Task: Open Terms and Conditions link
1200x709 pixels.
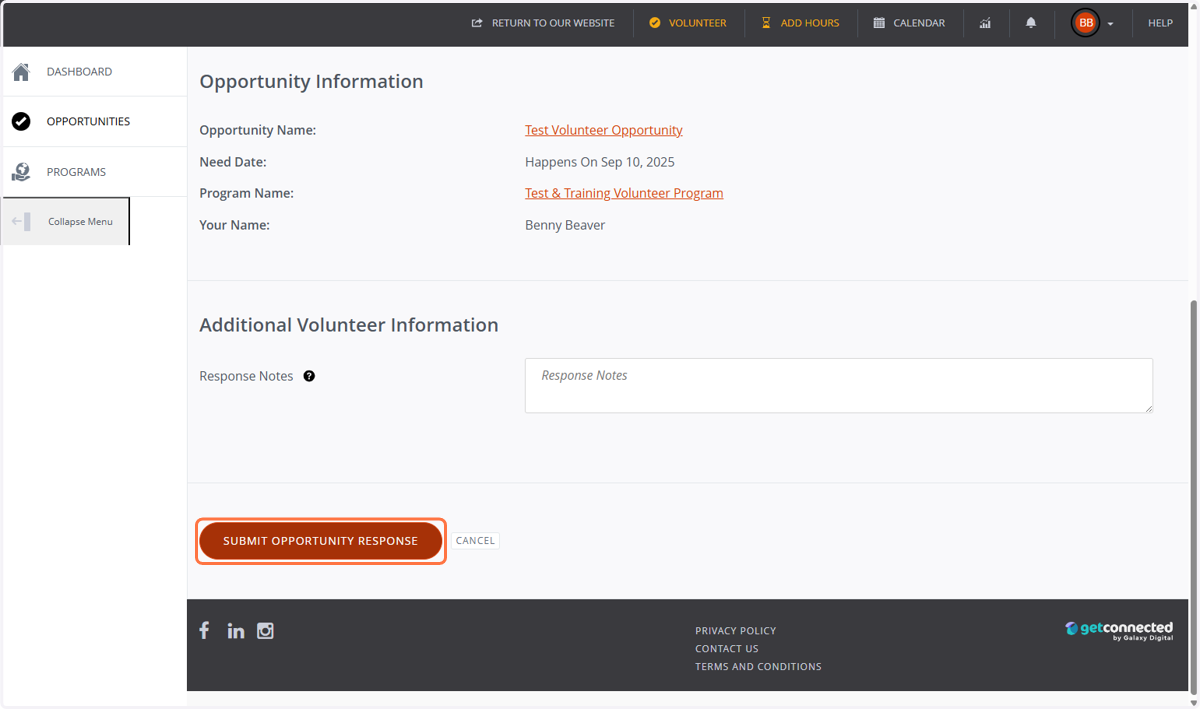Action: tap(758, 667)
